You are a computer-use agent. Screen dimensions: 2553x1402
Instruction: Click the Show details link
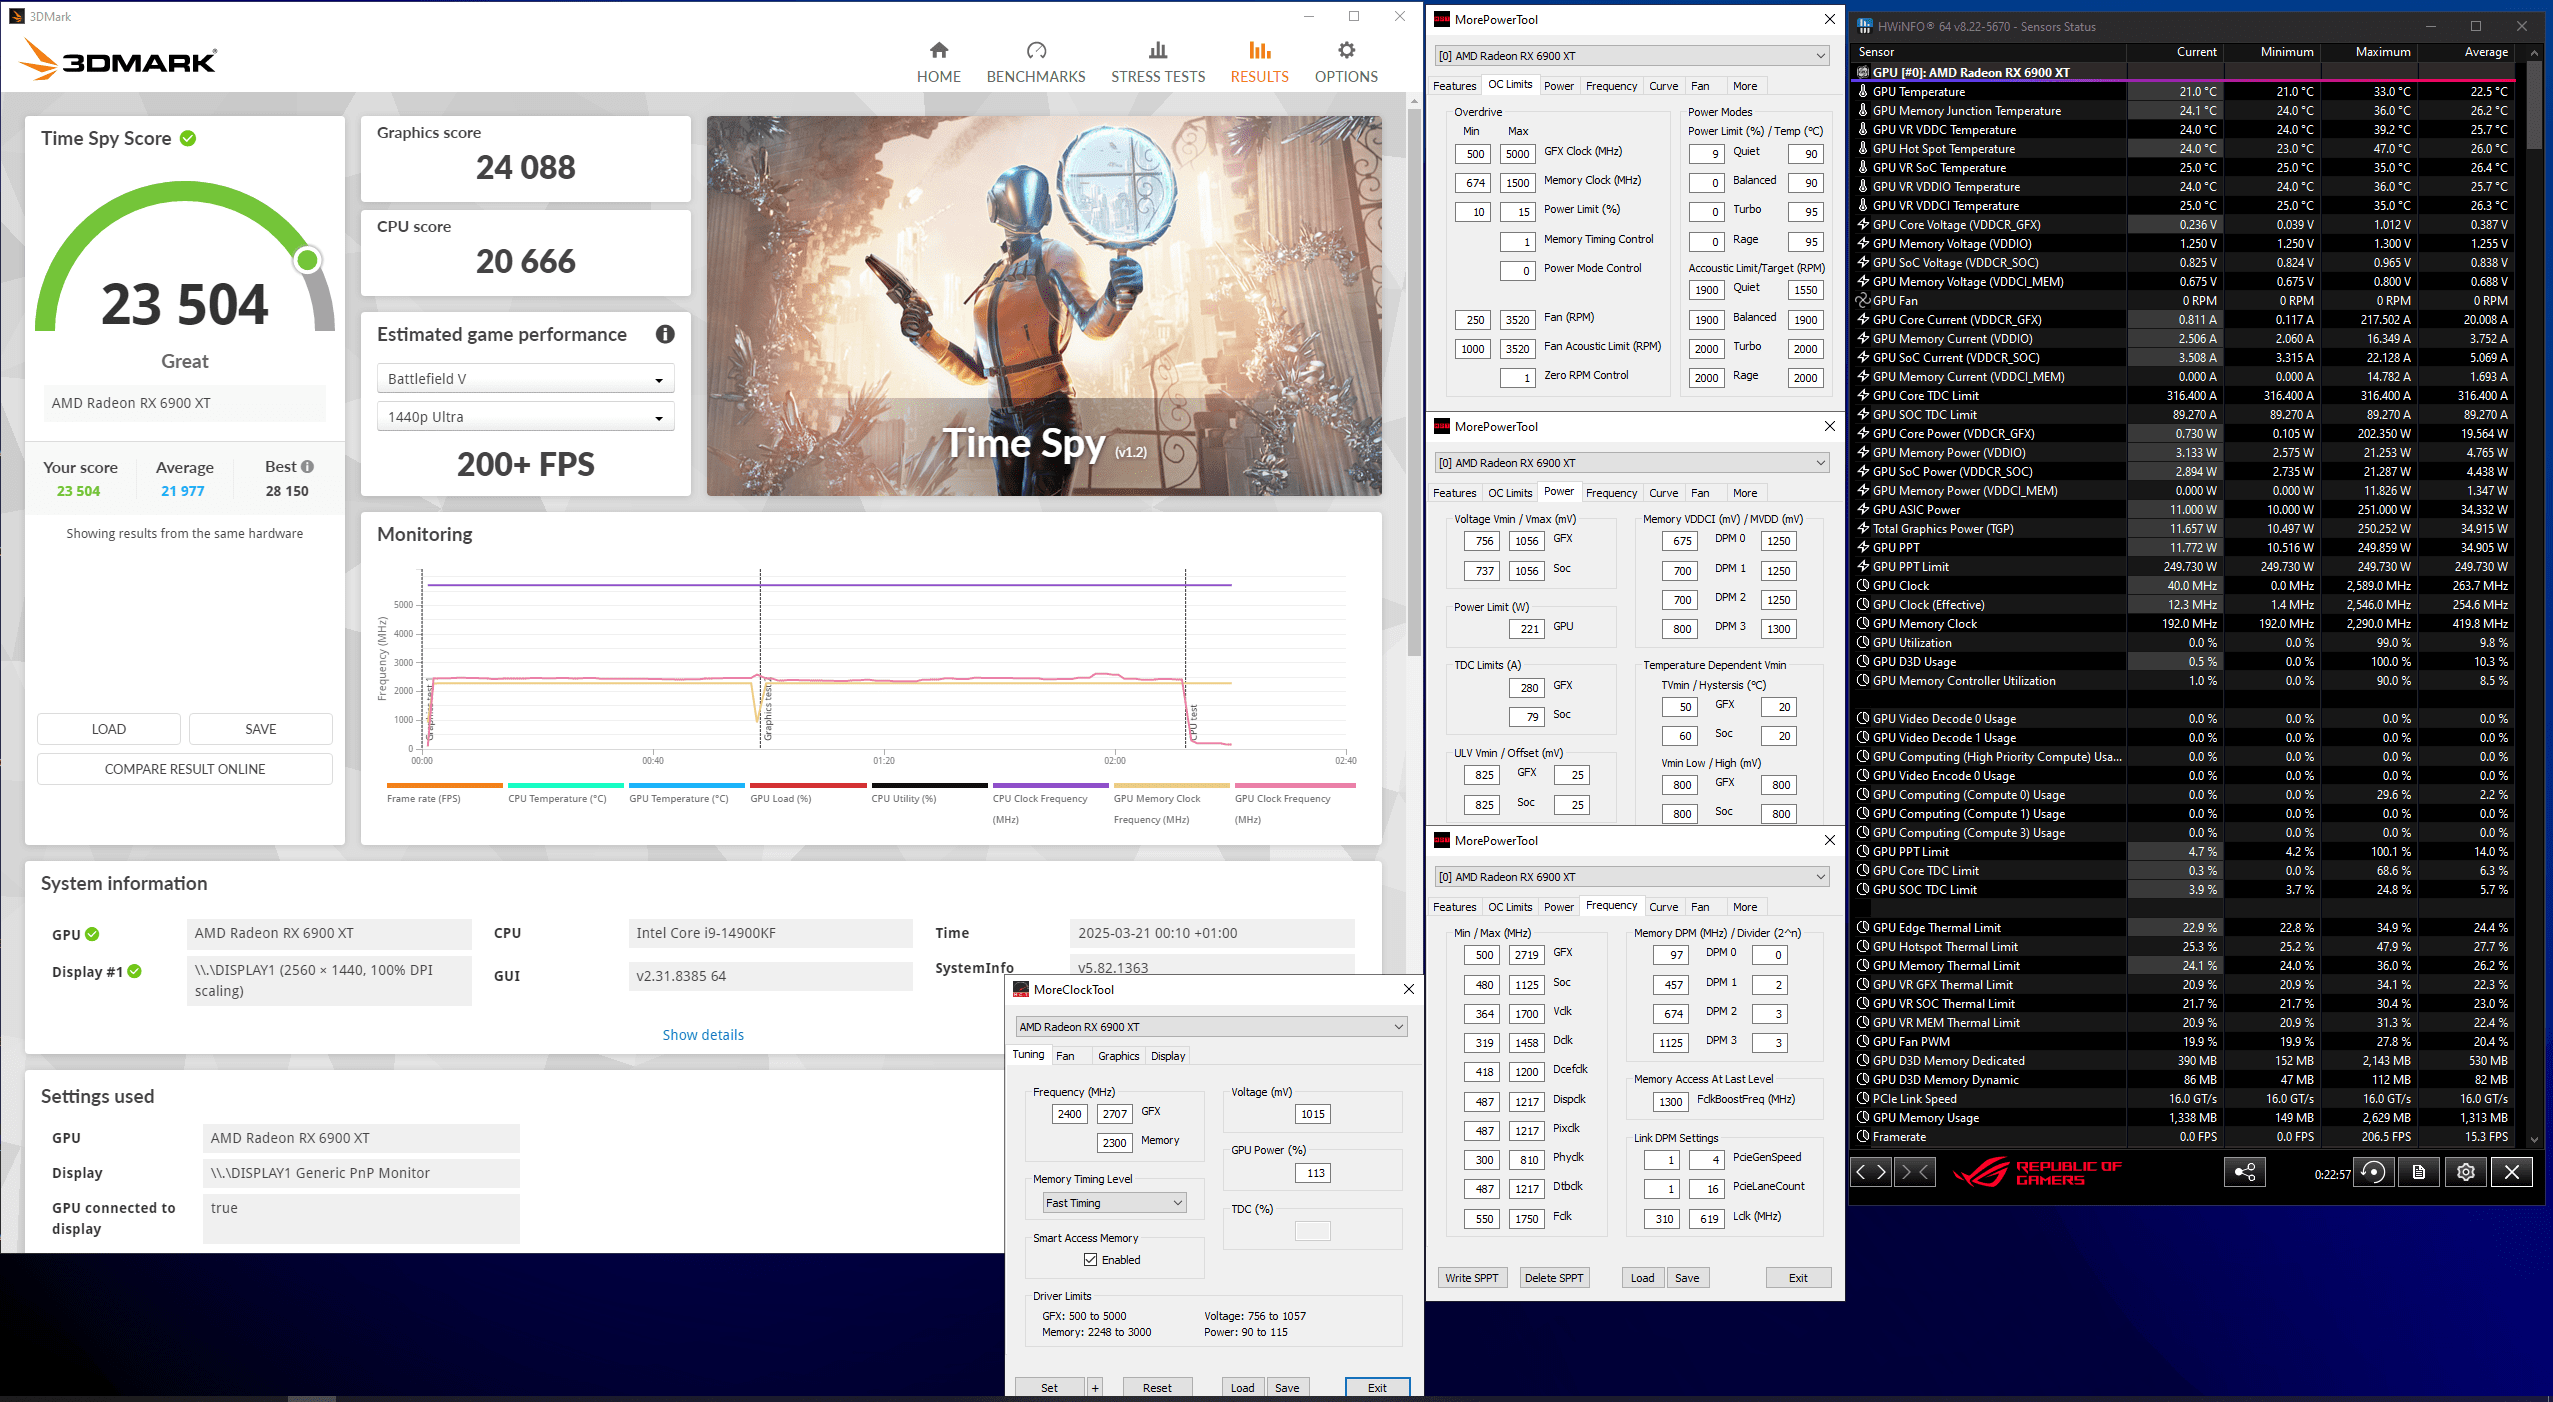coord(703,1035)
